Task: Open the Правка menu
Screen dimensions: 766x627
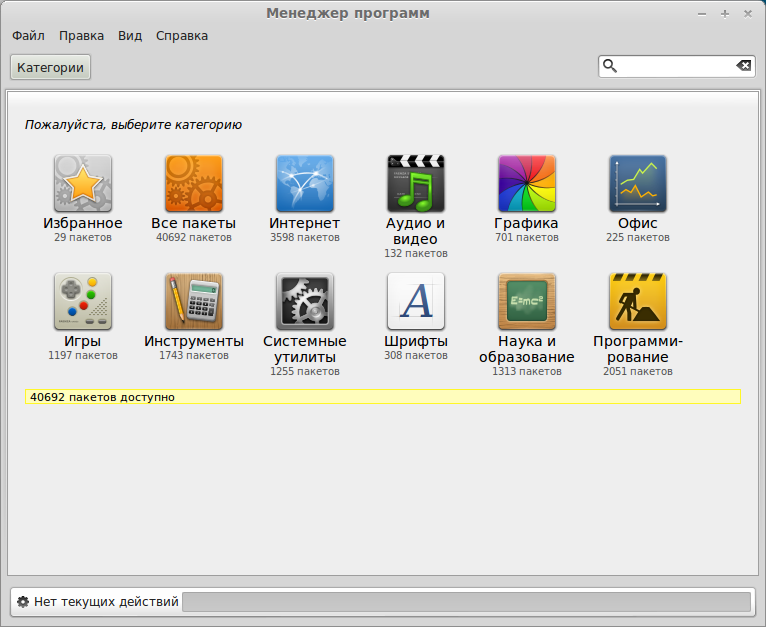Action: click(x=81, y=36)
